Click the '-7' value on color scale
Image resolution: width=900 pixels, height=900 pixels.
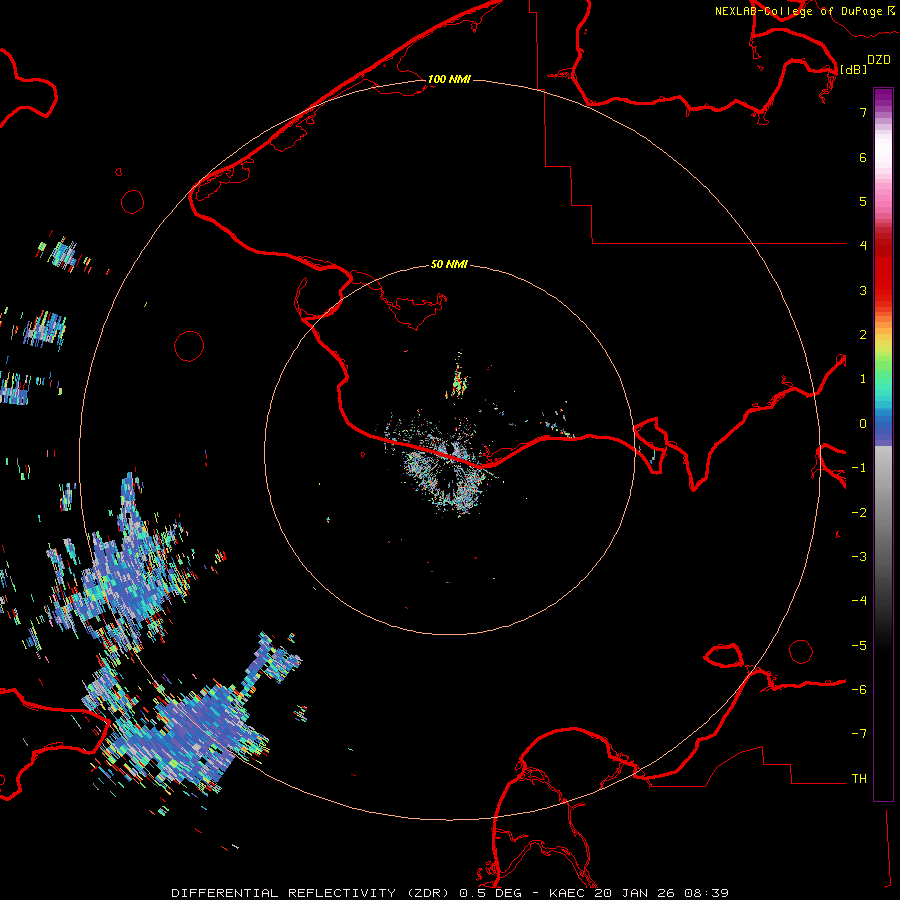(x=859, y=733)
